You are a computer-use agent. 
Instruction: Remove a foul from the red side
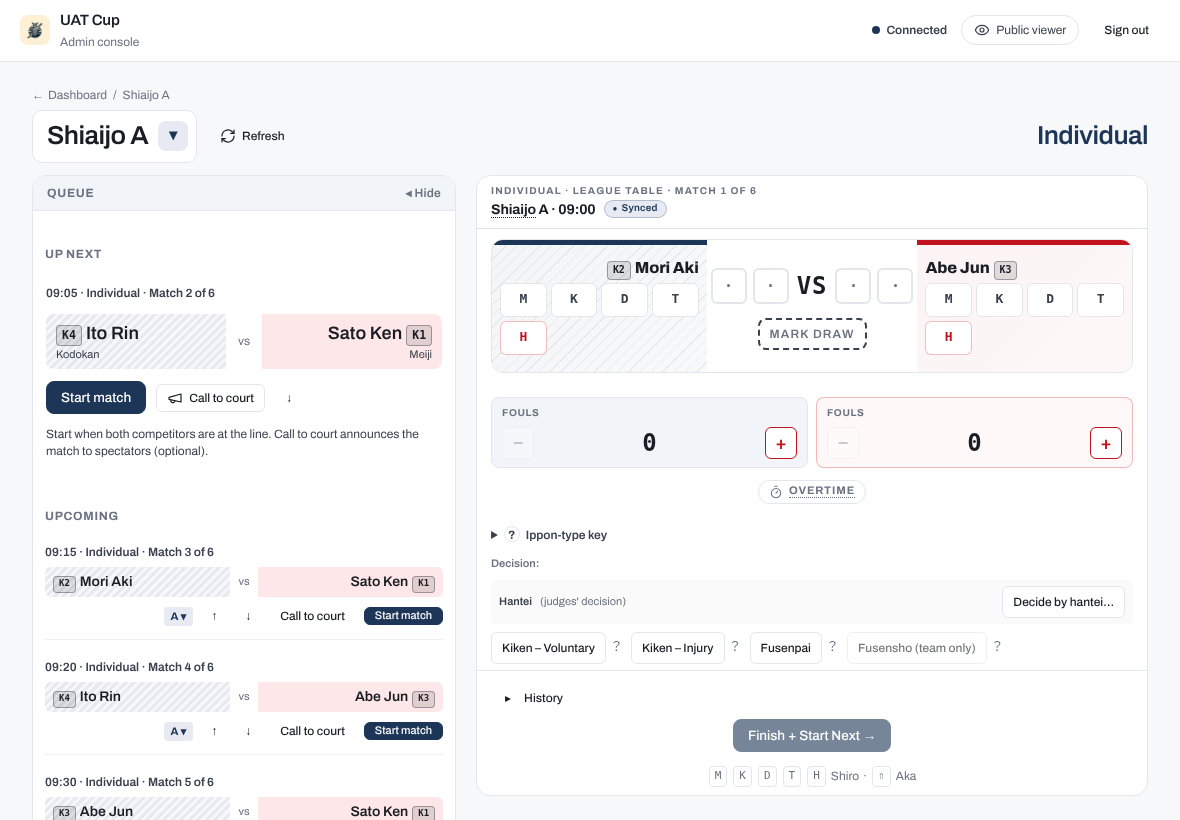pyautogui.click(x=843, y=443)
